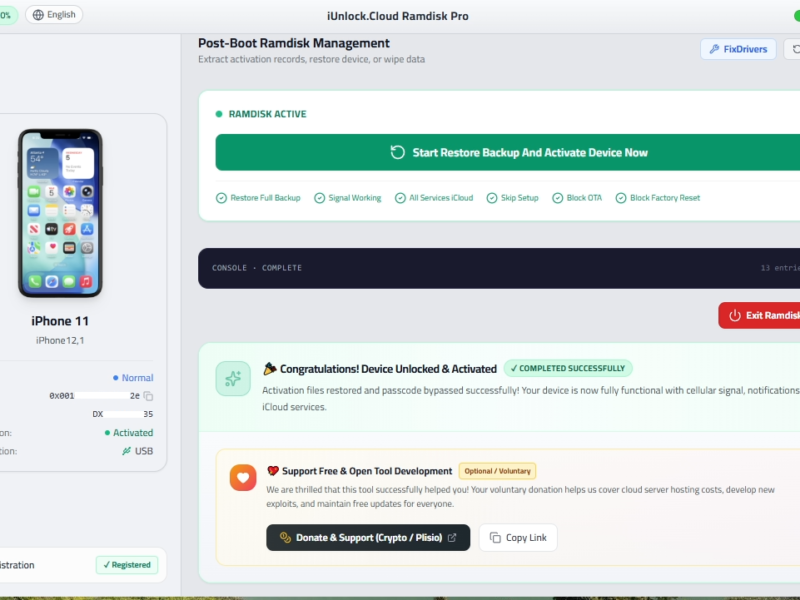
Task: Click the Skip Setup check icon
Action: (x=492, y=198)
